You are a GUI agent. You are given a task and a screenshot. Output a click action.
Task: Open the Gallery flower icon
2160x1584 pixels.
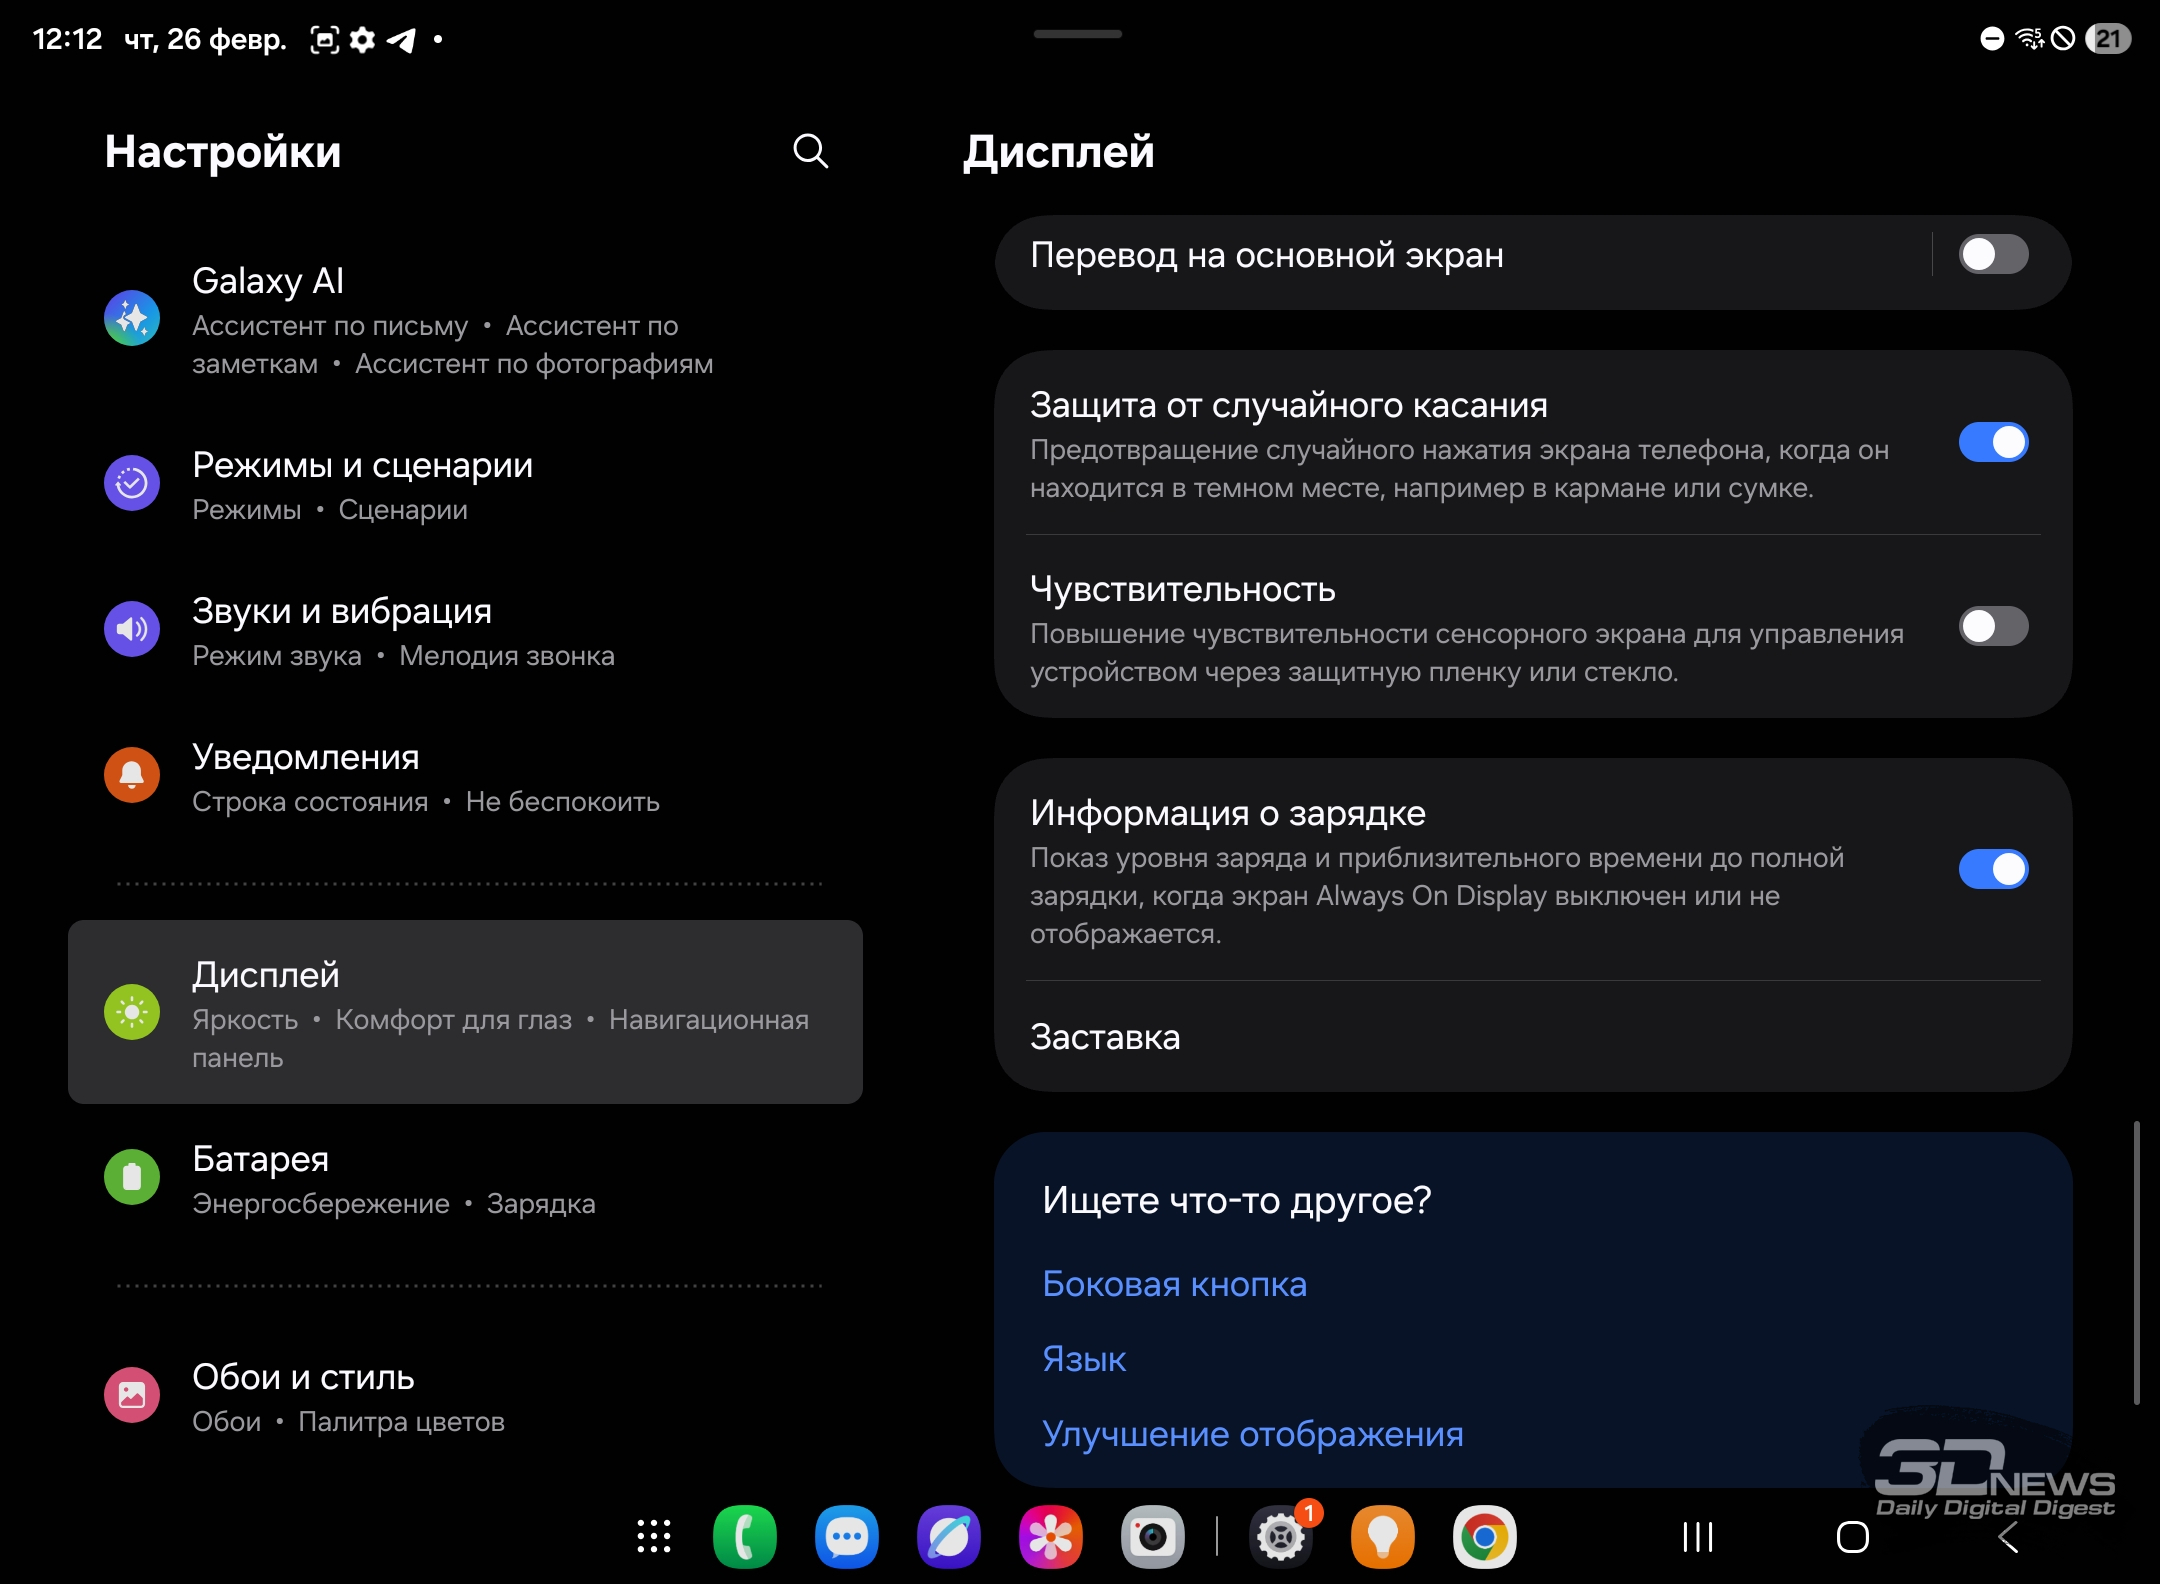[1050, 1536]
